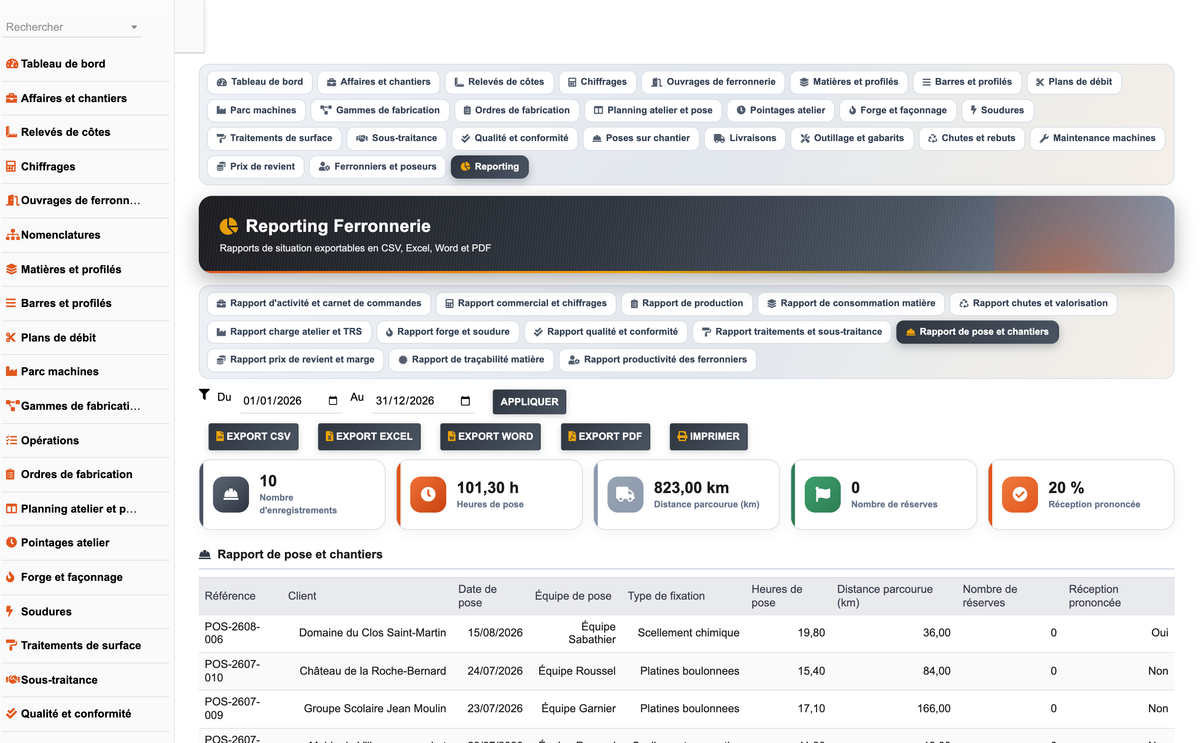
Task: Sort by the Équipe de pose column header
Action: [573, 596]
